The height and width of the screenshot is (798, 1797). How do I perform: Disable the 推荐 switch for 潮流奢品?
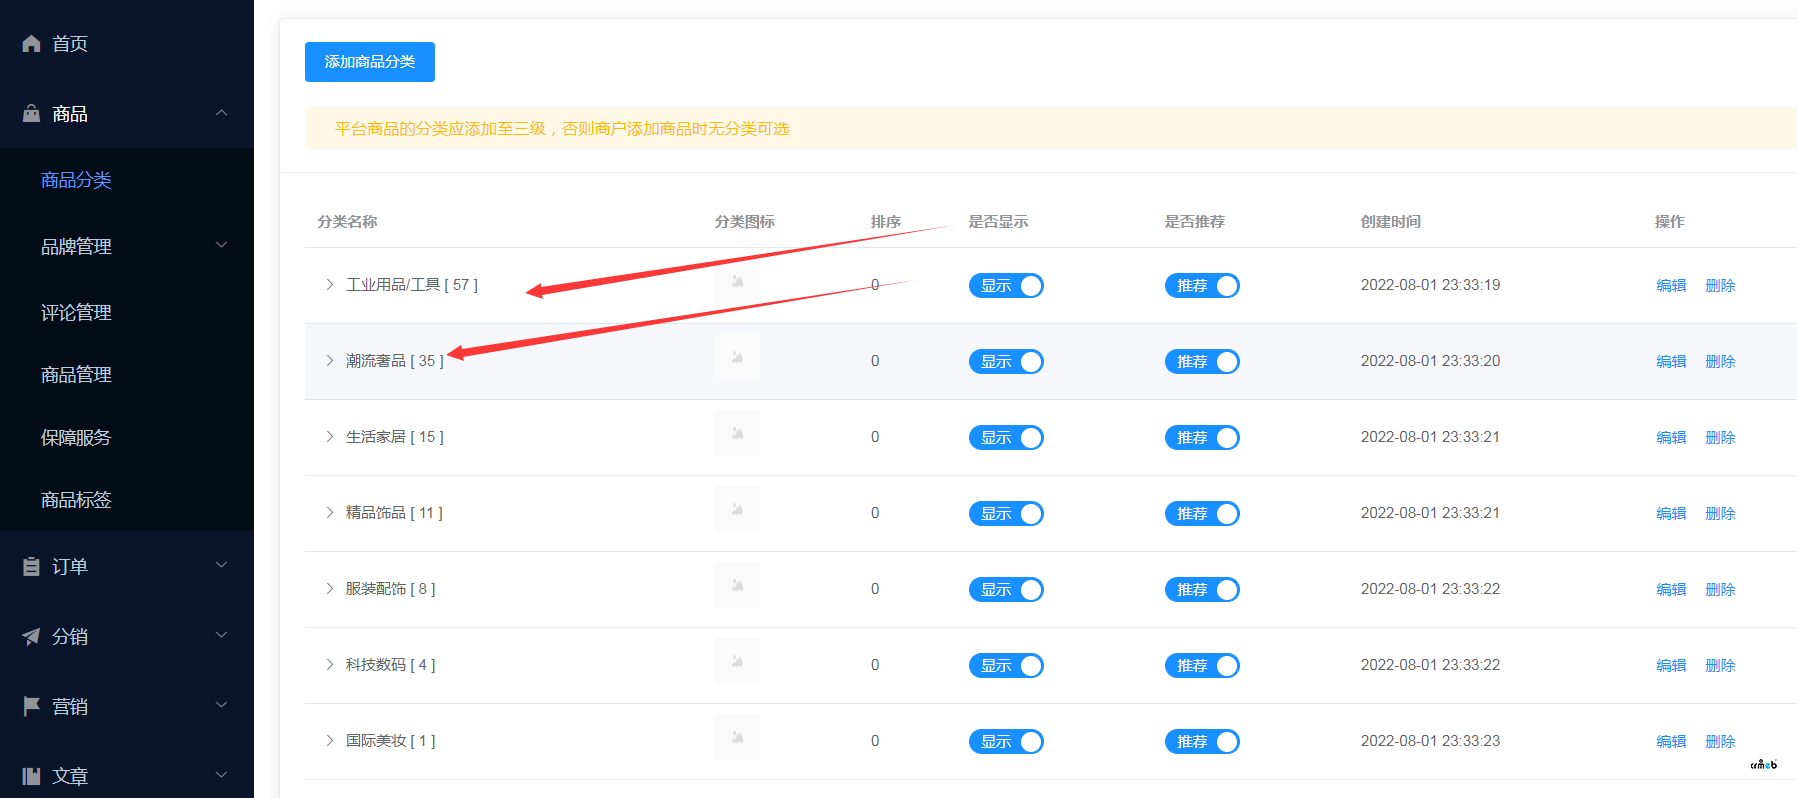(x=1202, y=362)
